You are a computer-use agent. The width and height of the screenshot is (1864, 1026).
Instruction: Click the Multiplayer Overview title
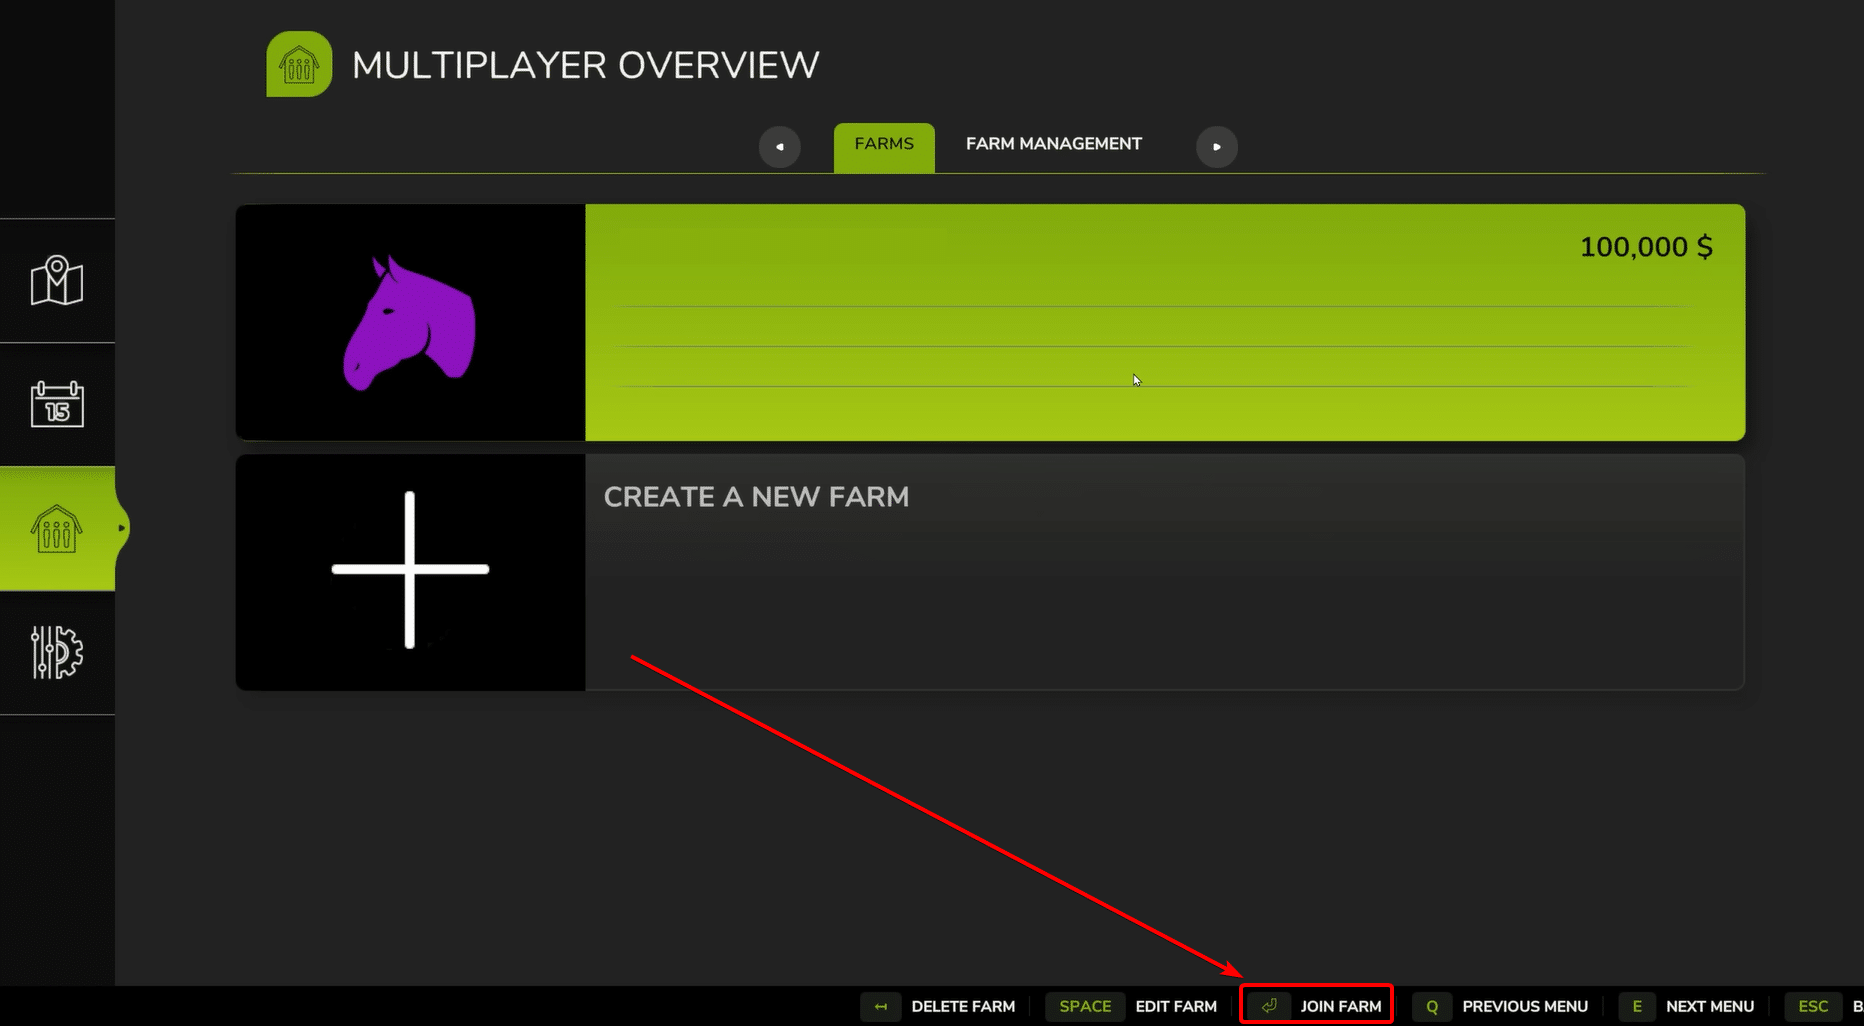[x=586, y=65]
